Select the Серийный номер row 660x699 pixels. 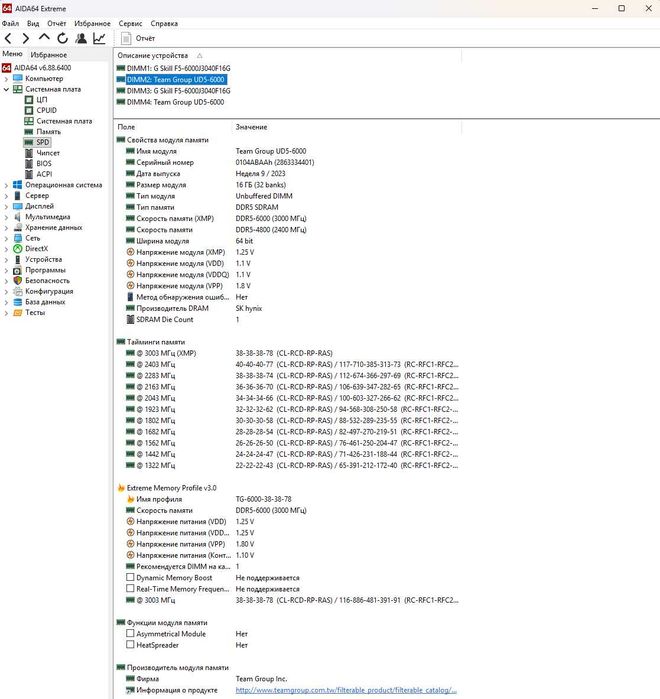pos(287,162)
